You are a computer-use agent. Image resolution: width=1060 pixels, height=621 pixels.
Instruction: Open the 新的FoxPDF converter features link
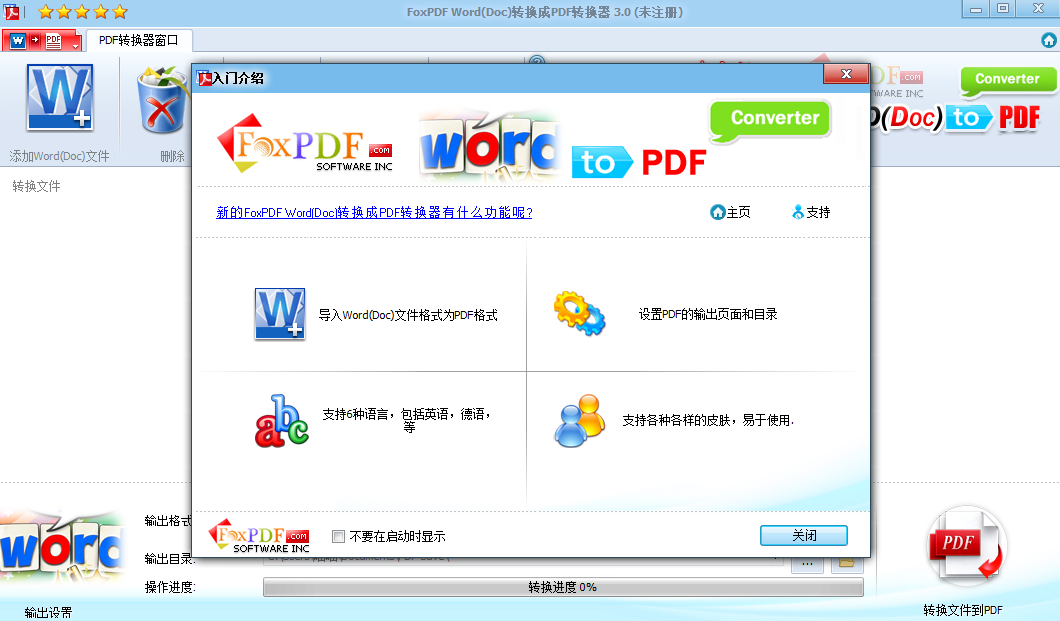(374, 212)
